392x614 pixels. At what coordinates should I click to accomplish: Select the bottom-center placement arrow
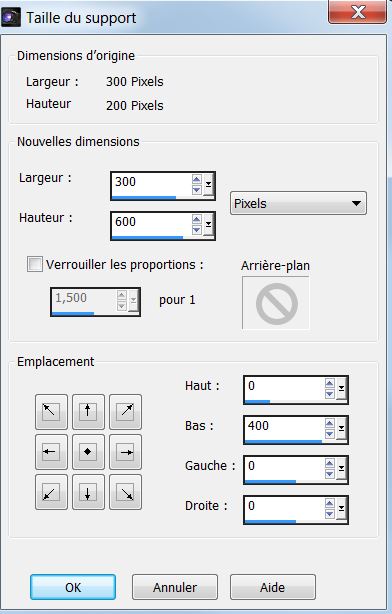(88, 492)
